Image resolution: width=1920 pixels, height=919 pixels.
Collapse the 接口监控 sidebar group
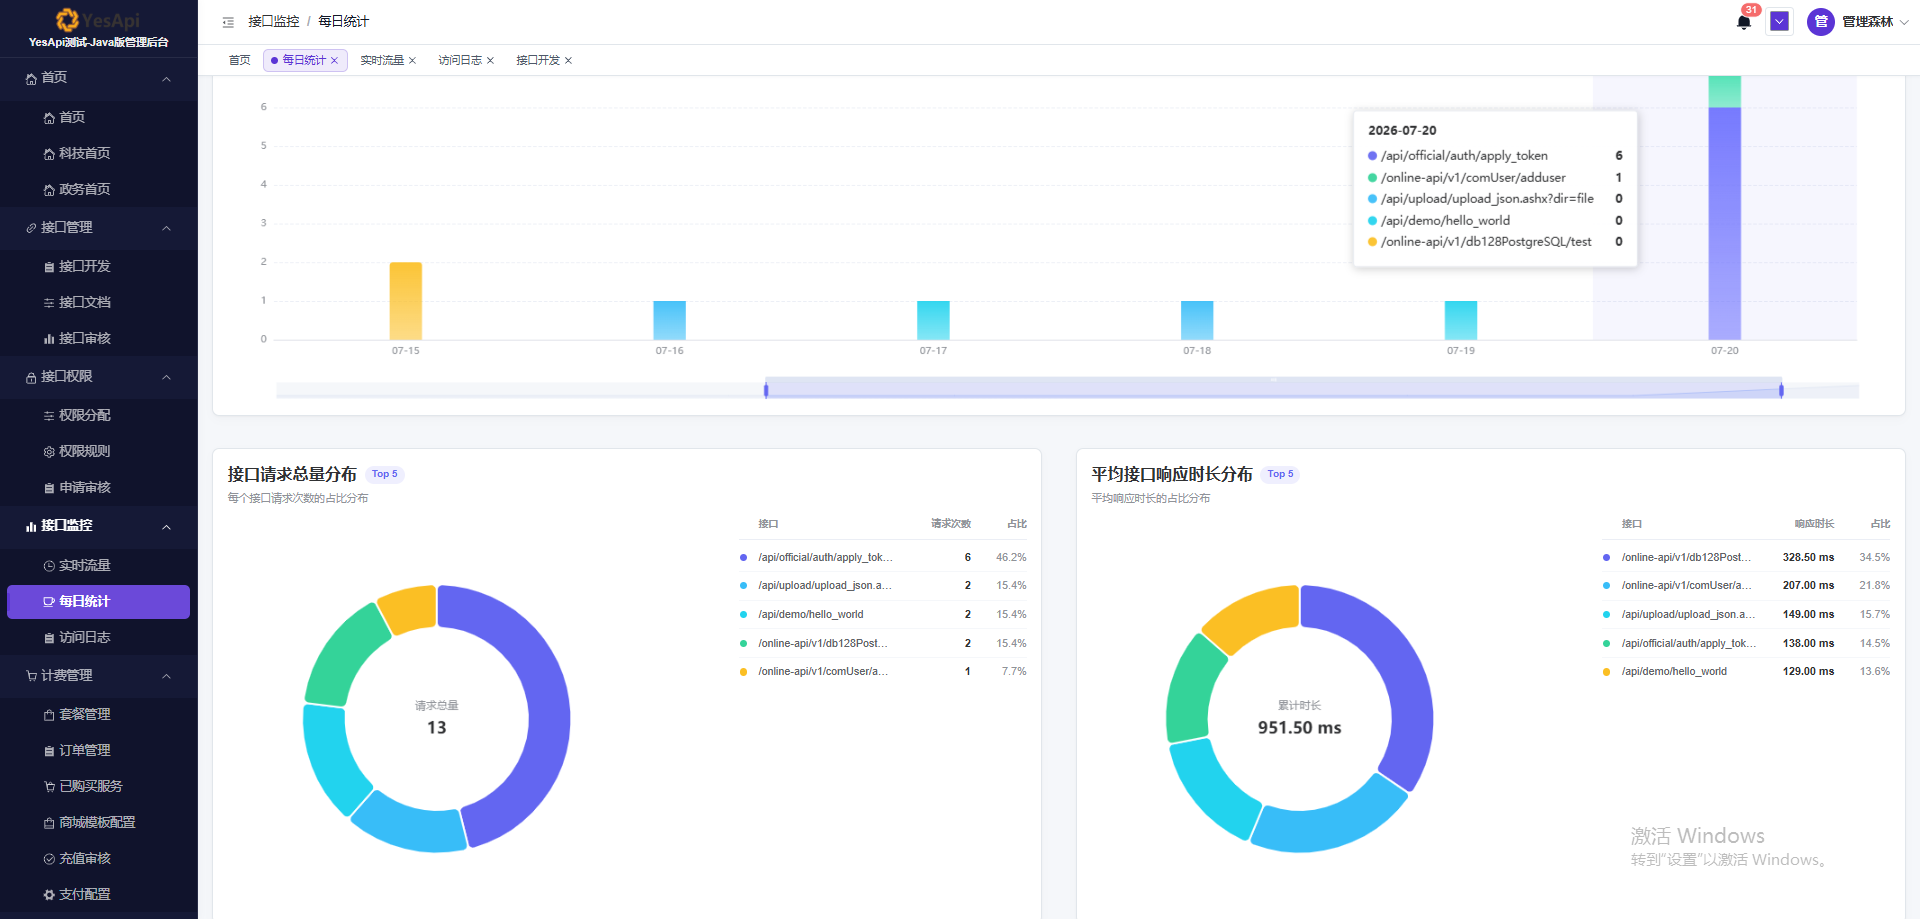166,526
